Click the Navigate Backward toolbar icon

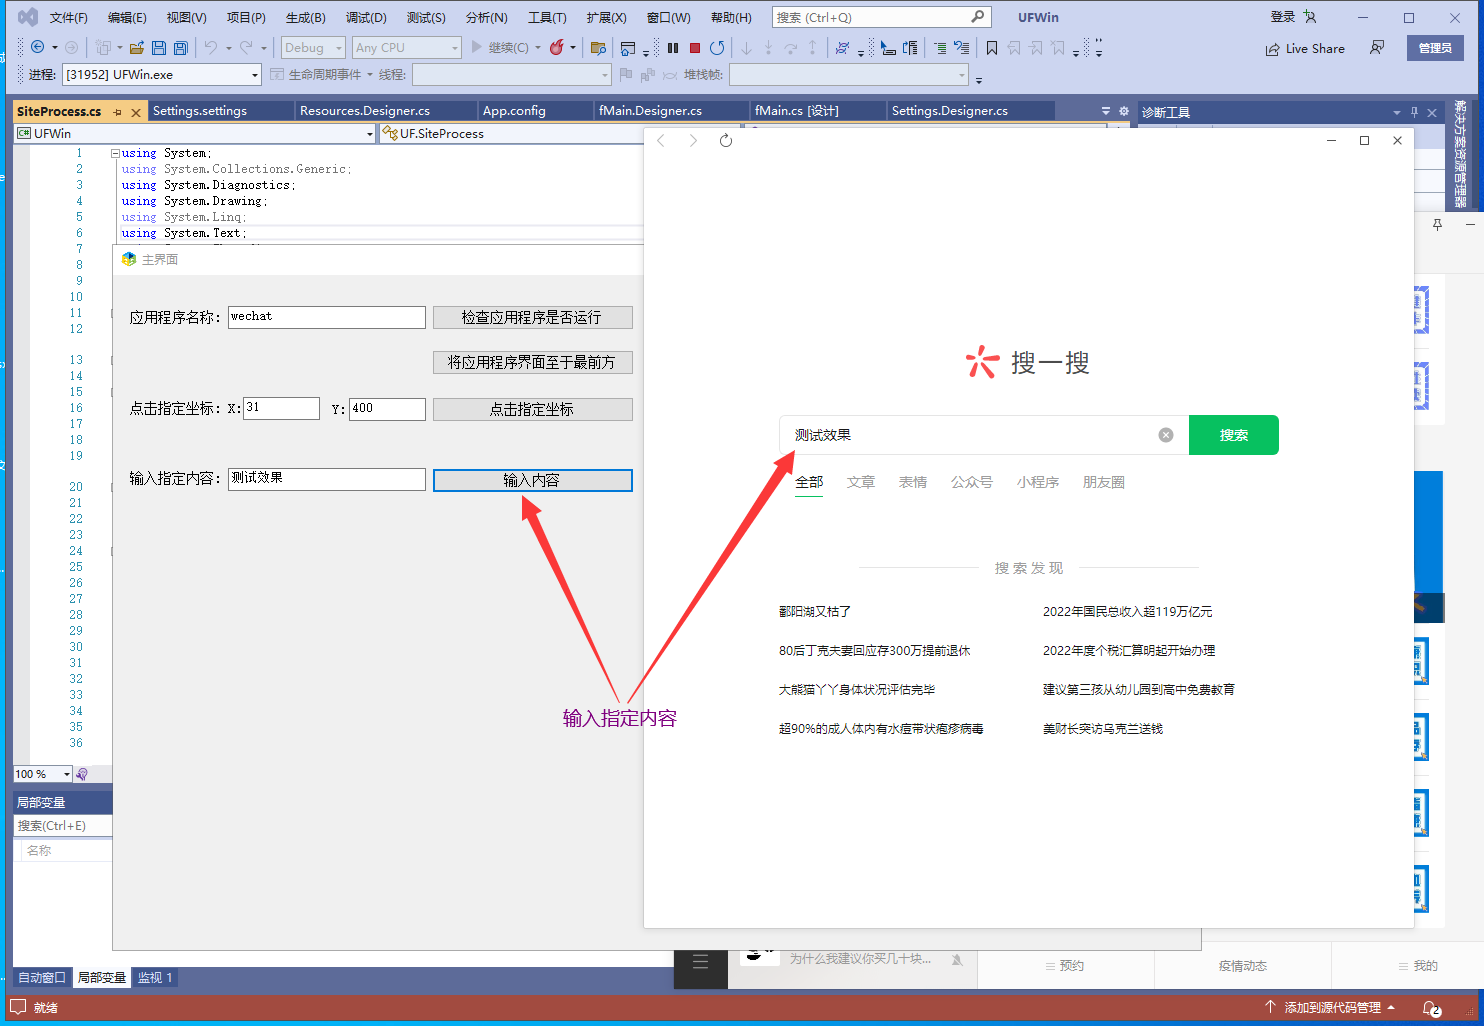click(x=37, y=47)
